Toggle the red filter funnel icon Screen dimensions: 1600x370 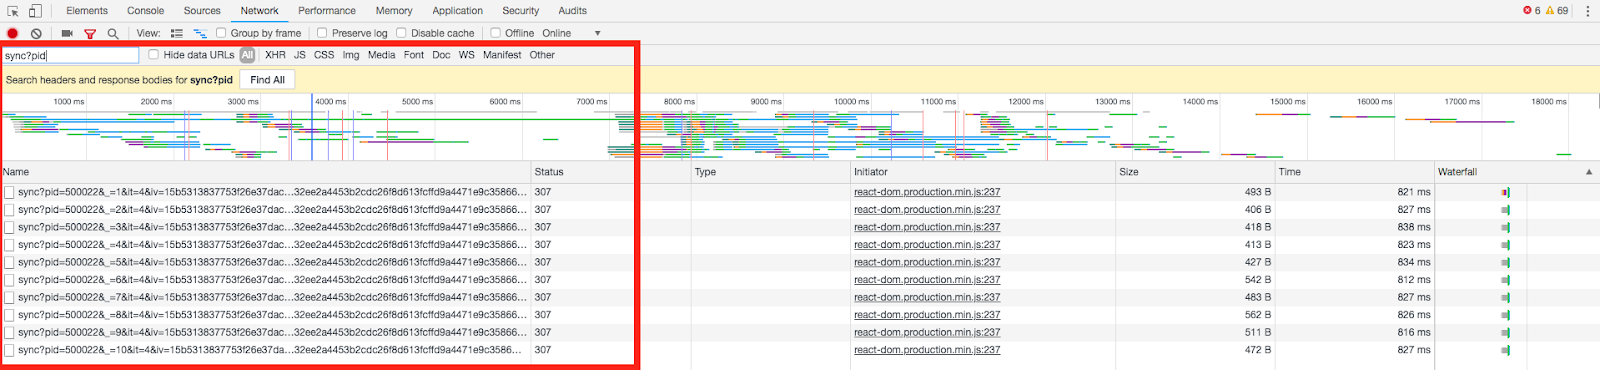click(90, 33)
